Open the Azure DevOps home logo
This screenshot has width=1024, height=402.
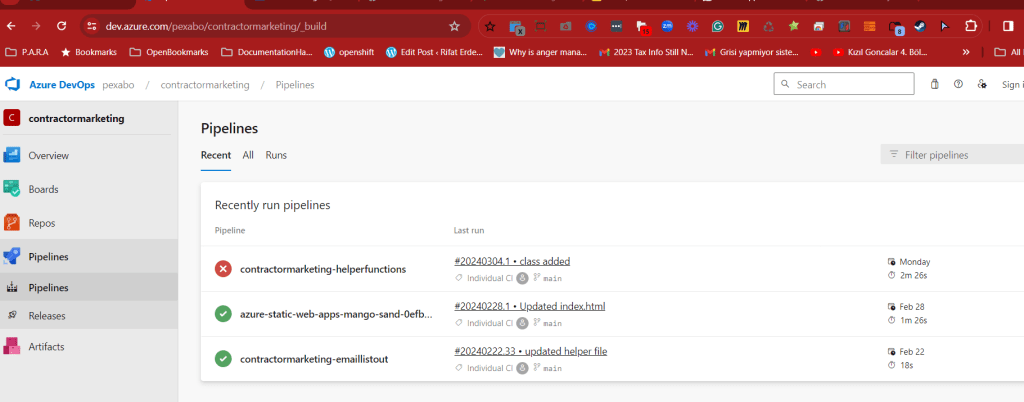tap(12, 85)
